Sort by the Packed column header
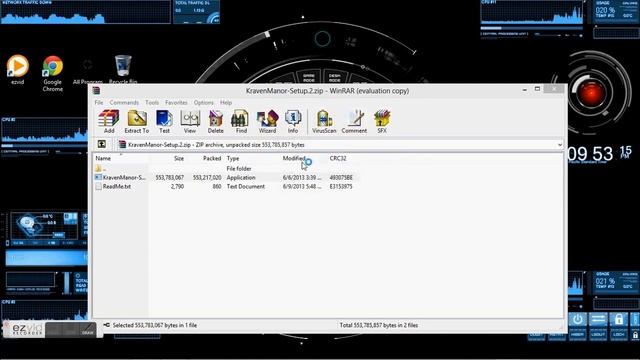Viewport: 640px width, 360px height. (x=212, y=158)
